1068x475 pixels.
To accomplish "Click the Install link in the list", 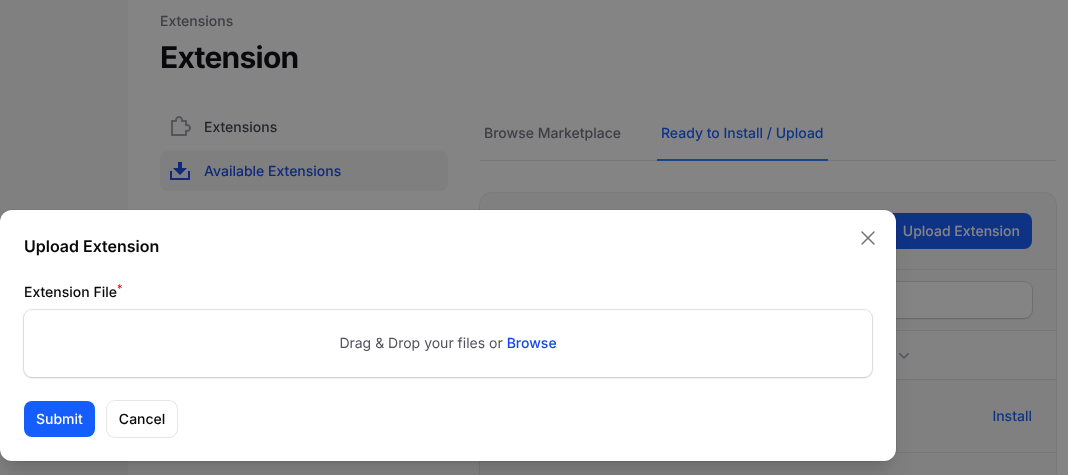I will point(1011,416).
